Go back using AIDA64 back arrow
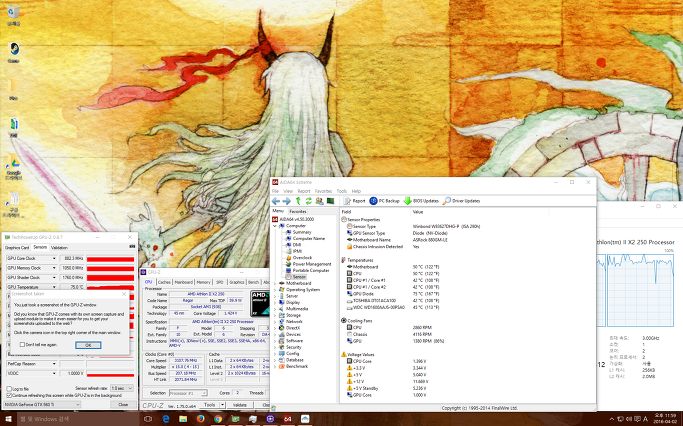Screen dimensions: 683x426 [x=276, y=201]
